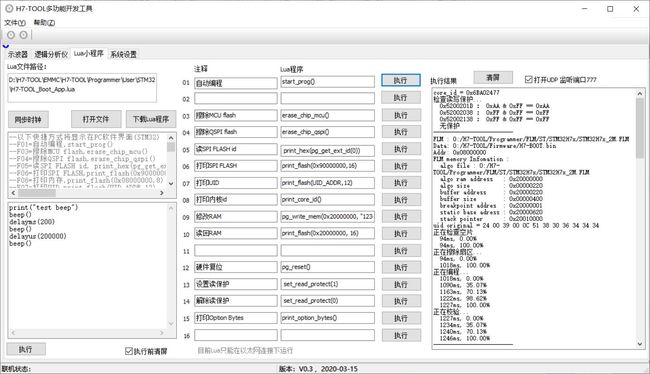Click the second round toolbar icon
The image size is (650, 374).
24,35
